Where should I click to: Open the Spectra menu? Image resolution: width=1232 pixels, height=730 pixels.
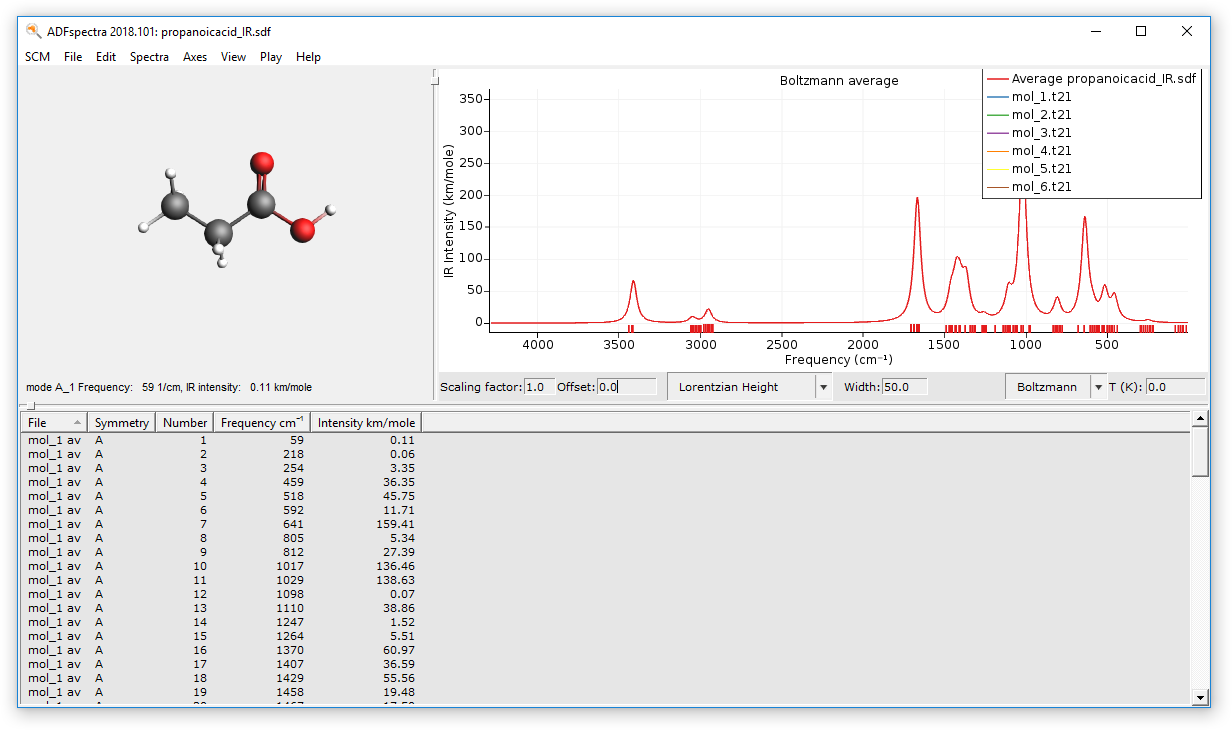[x=149, y=57]
